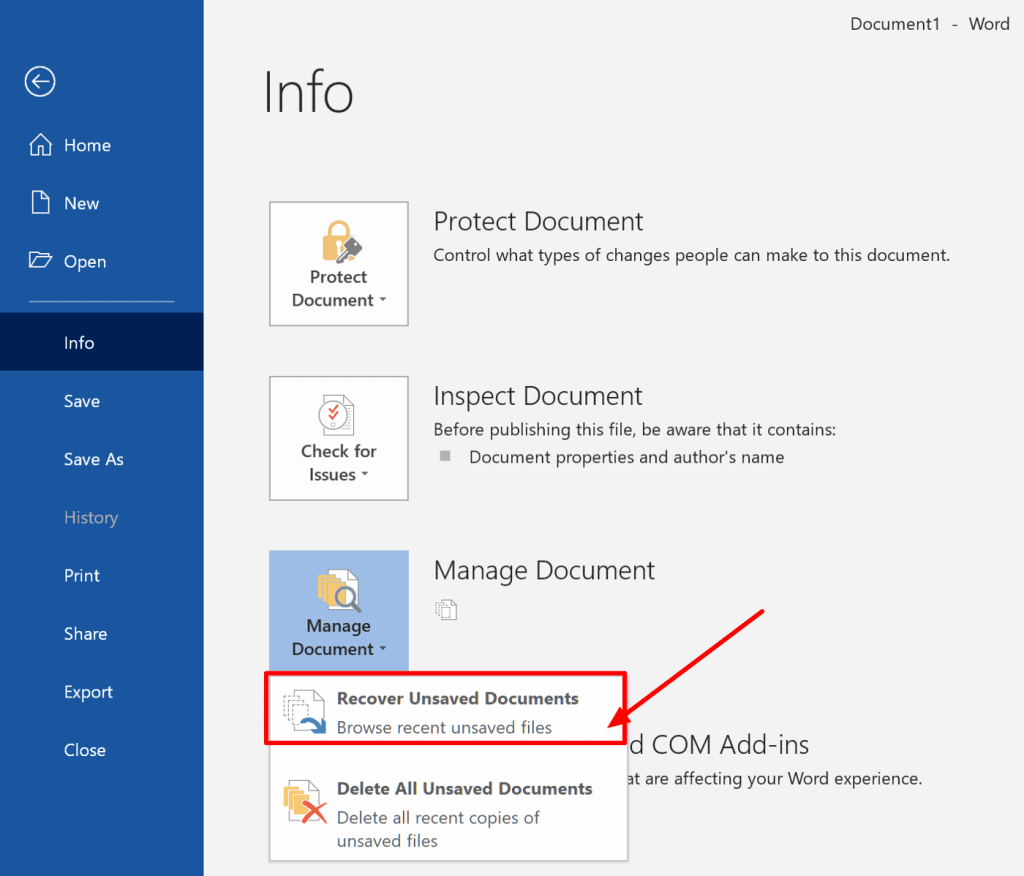Click the padlock Protect Document icon
Screen dimensions: 1024x876
coord(339,242)
